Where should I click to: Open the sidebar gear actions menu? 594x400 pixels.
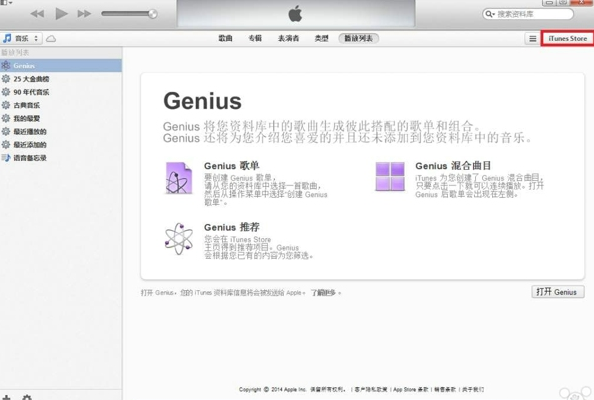pos(27,397)
